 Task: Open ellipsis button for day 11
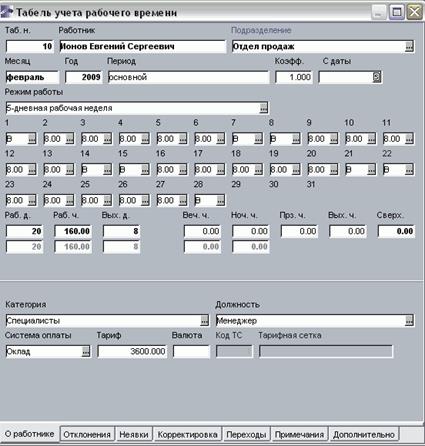(x=409, y=139)
